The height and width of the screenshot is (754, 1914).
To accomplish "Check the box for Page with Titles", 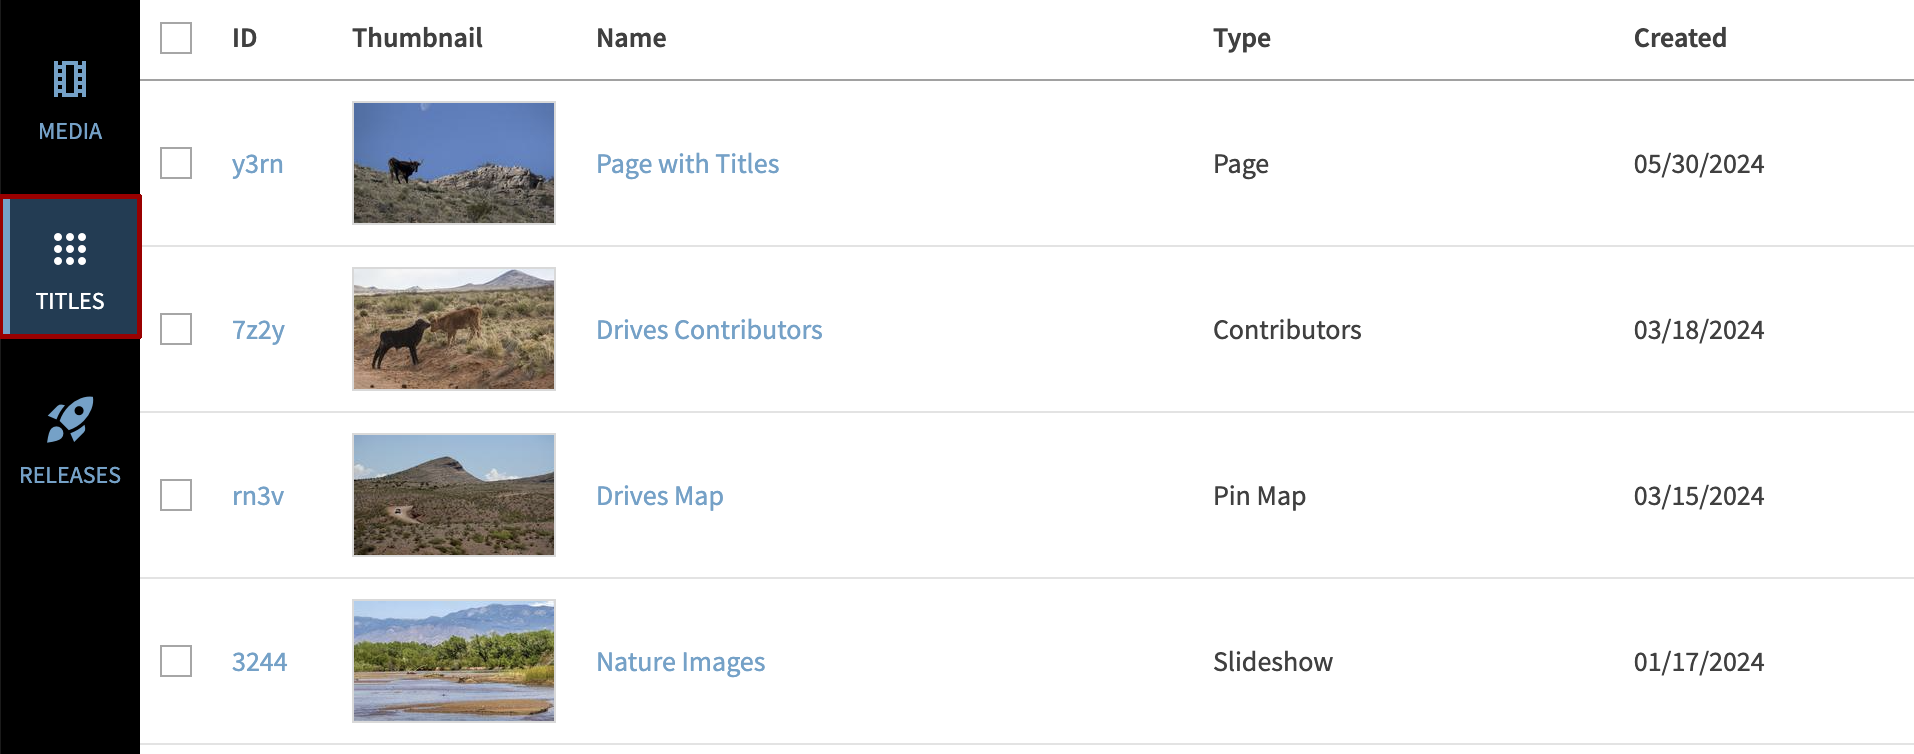I will coord(176,163).
